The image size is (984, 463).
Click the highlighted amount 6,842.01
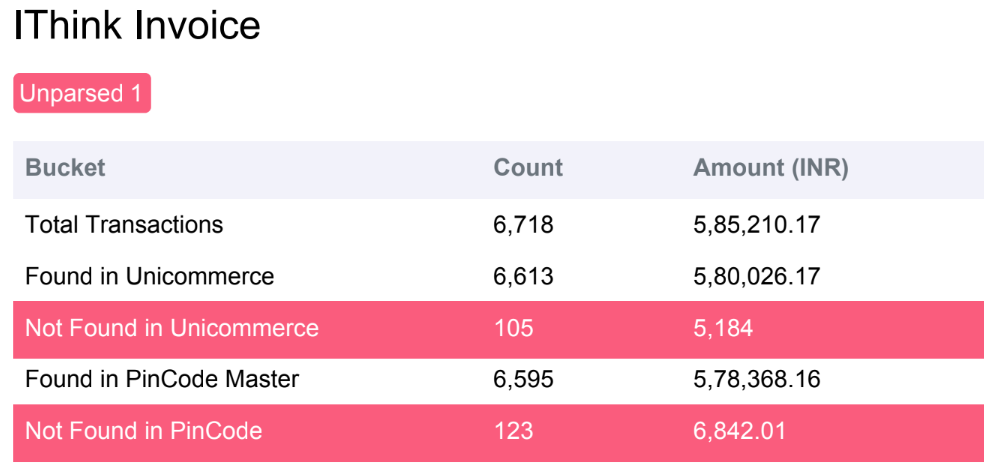tap(739, 432)
